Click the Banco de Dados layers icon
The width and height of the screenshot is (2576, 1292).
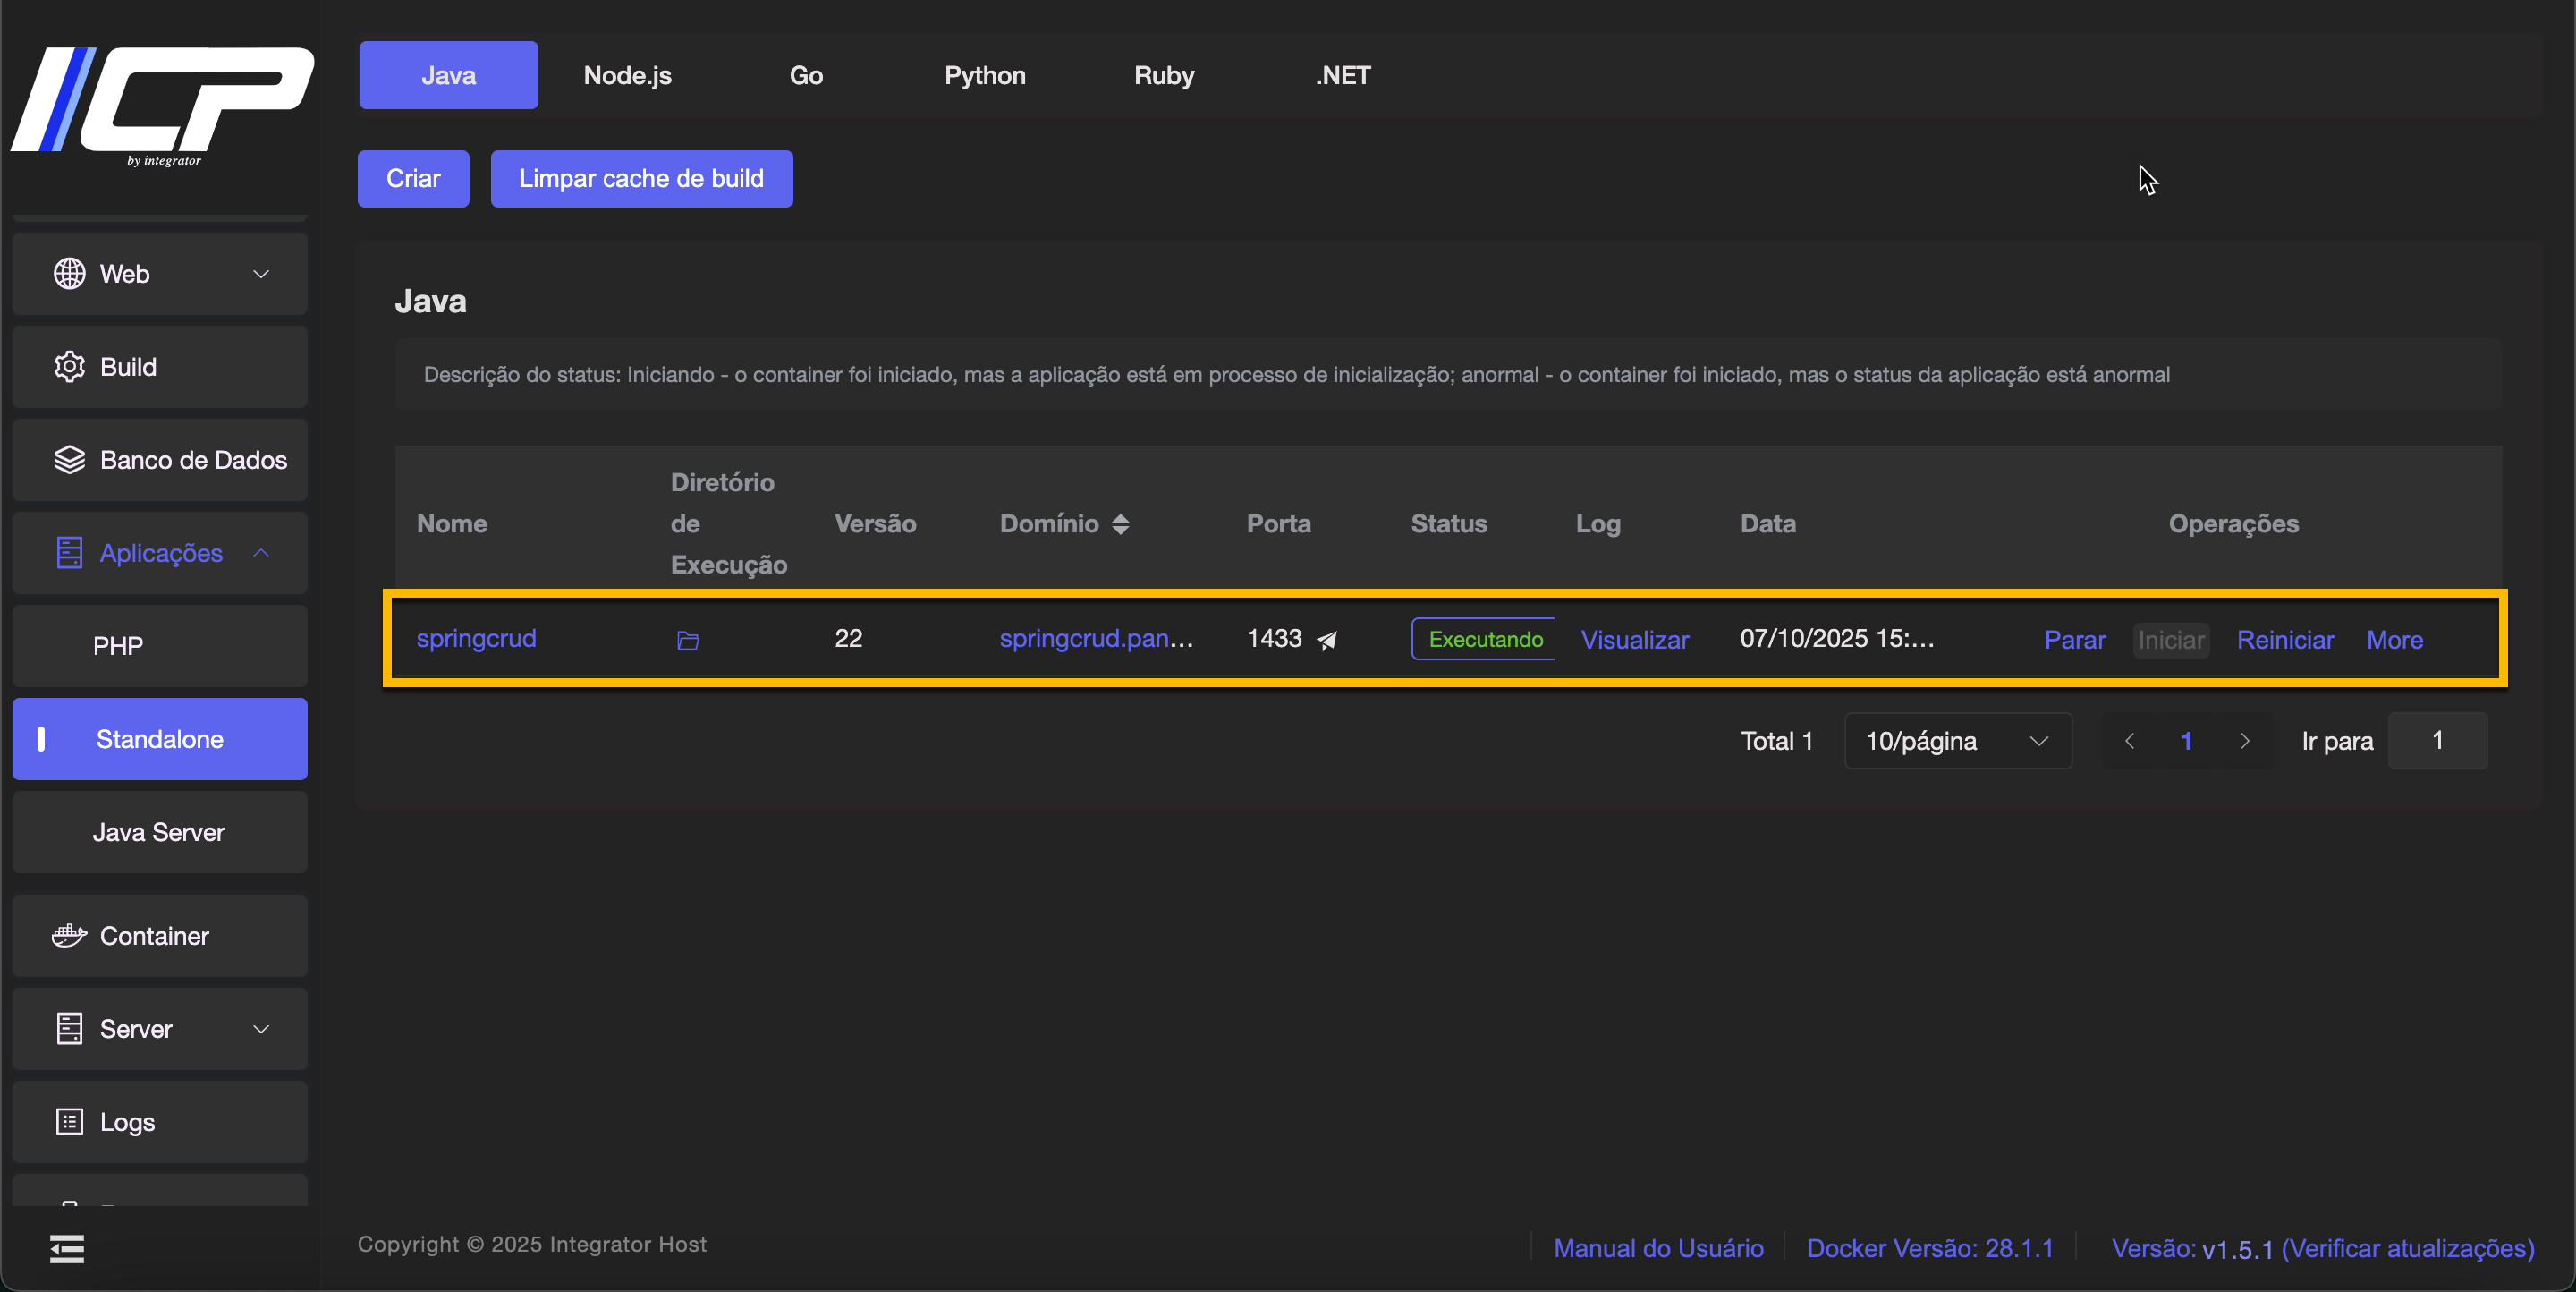tap(69, 460)
